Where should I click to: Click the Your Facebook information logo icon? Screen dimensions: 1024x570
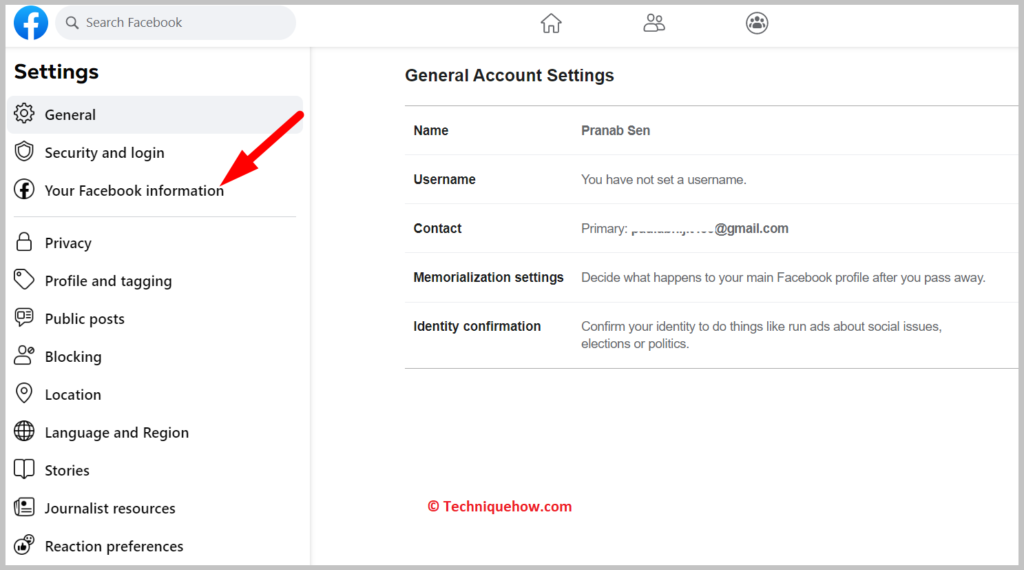click(24, 189)
